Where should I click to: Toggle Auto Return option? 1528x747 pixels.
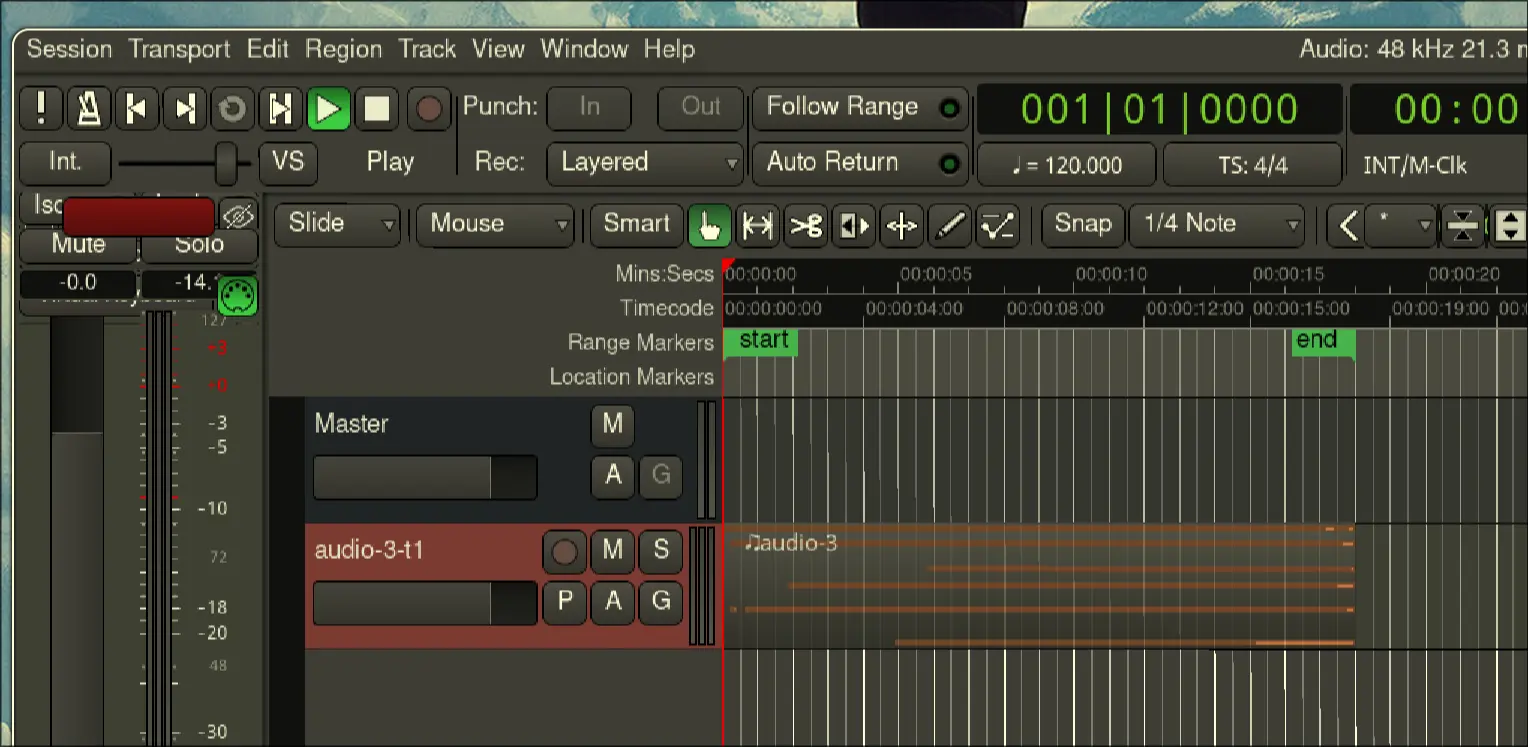tap(858, 163)
